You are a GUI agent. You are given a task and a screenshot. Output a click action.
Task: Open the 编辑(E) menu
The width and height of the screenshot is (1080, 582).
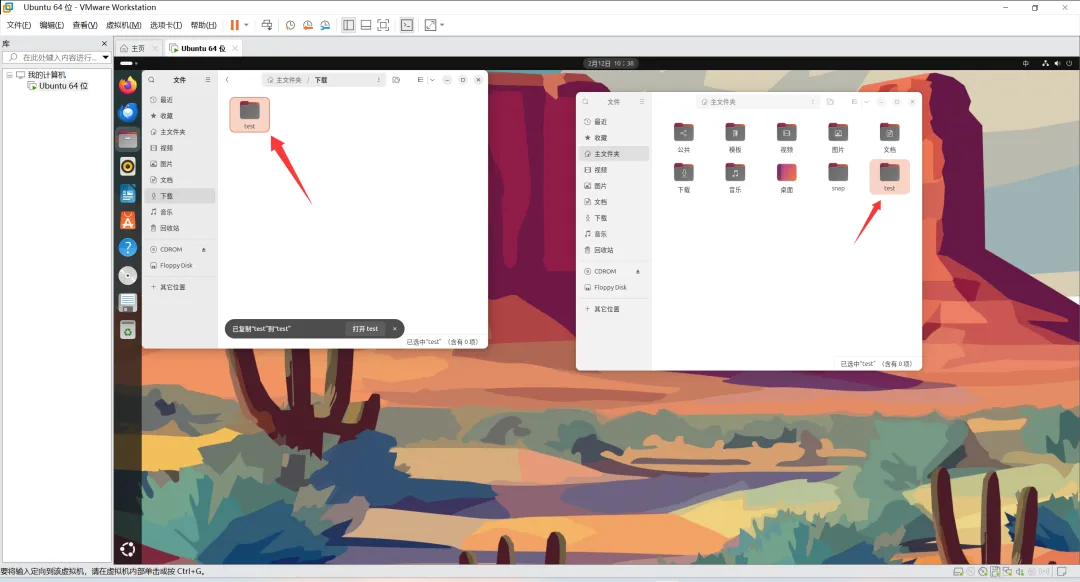52,25
